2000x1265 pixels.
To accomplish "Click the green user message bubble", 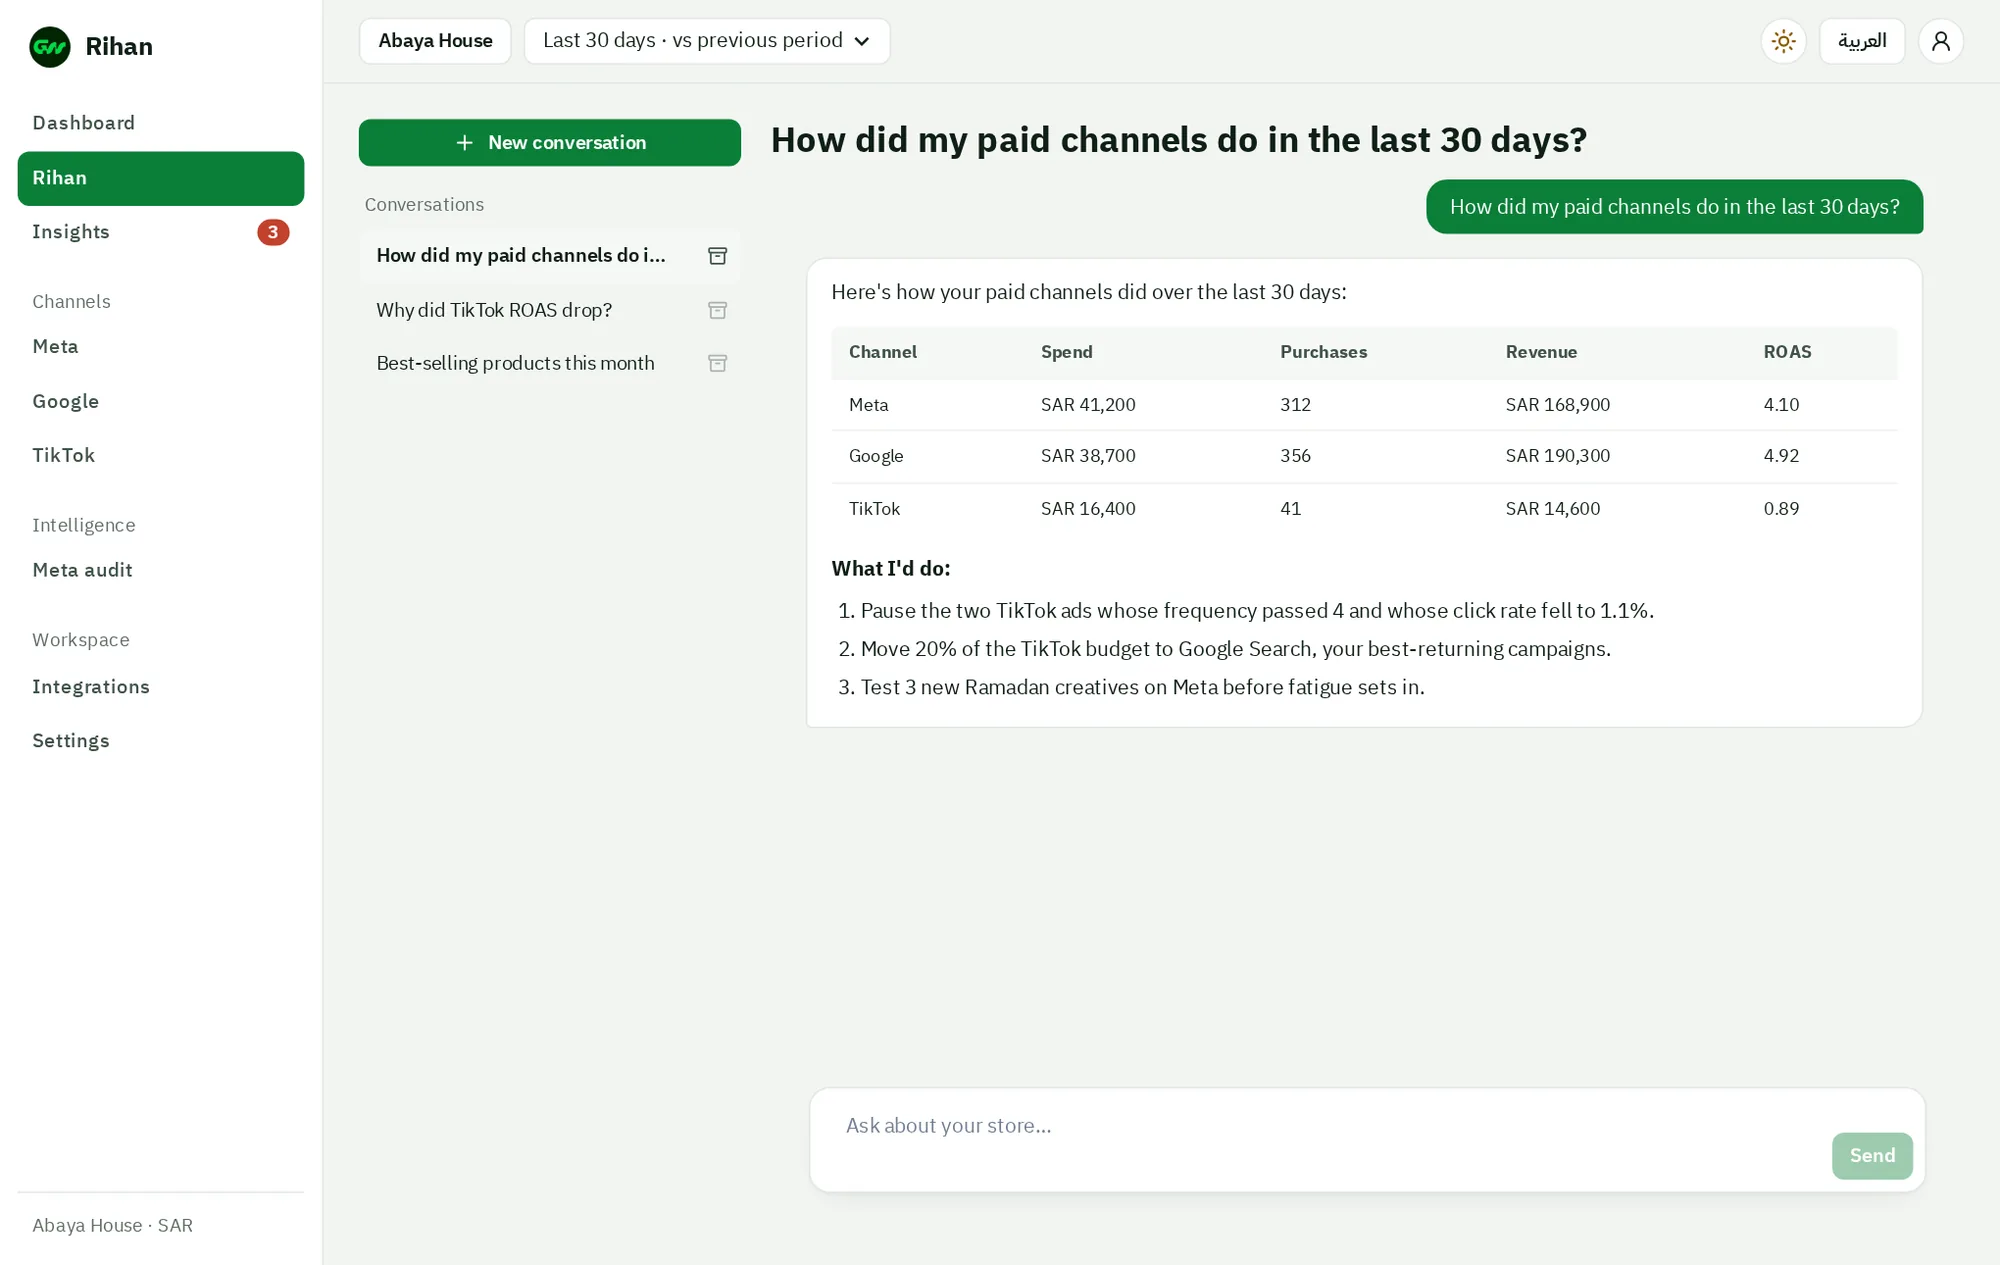I will tap(1674, 207).
